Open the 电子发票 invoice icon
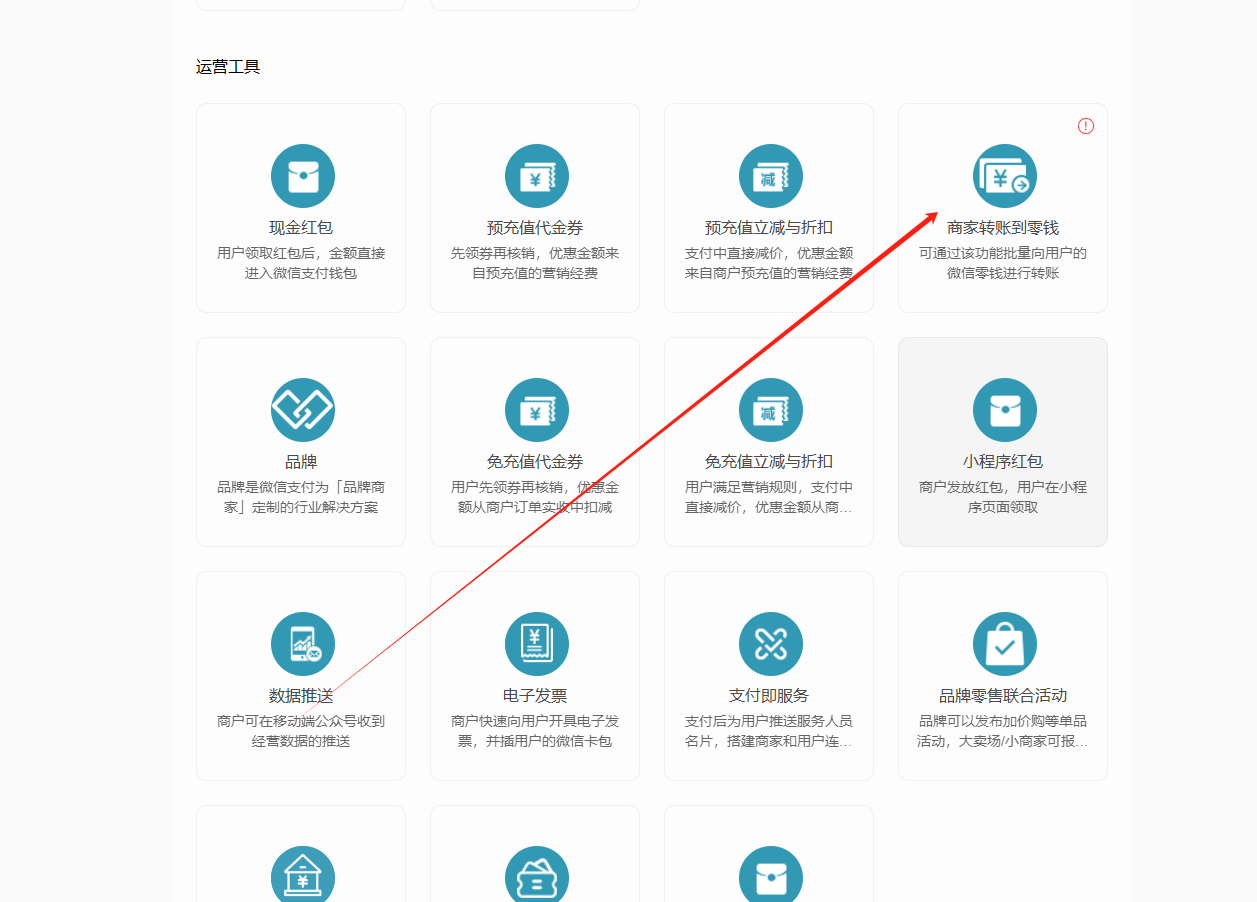Viewport: 1257px width, 902px height. pyautogui.click(x=536, y=644)
